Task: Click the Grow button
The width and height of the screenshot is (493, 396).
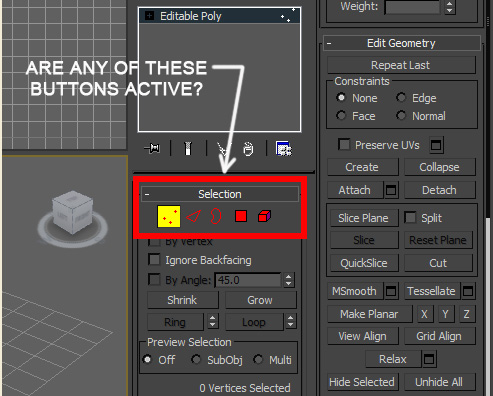Action: tap(261, 300)
